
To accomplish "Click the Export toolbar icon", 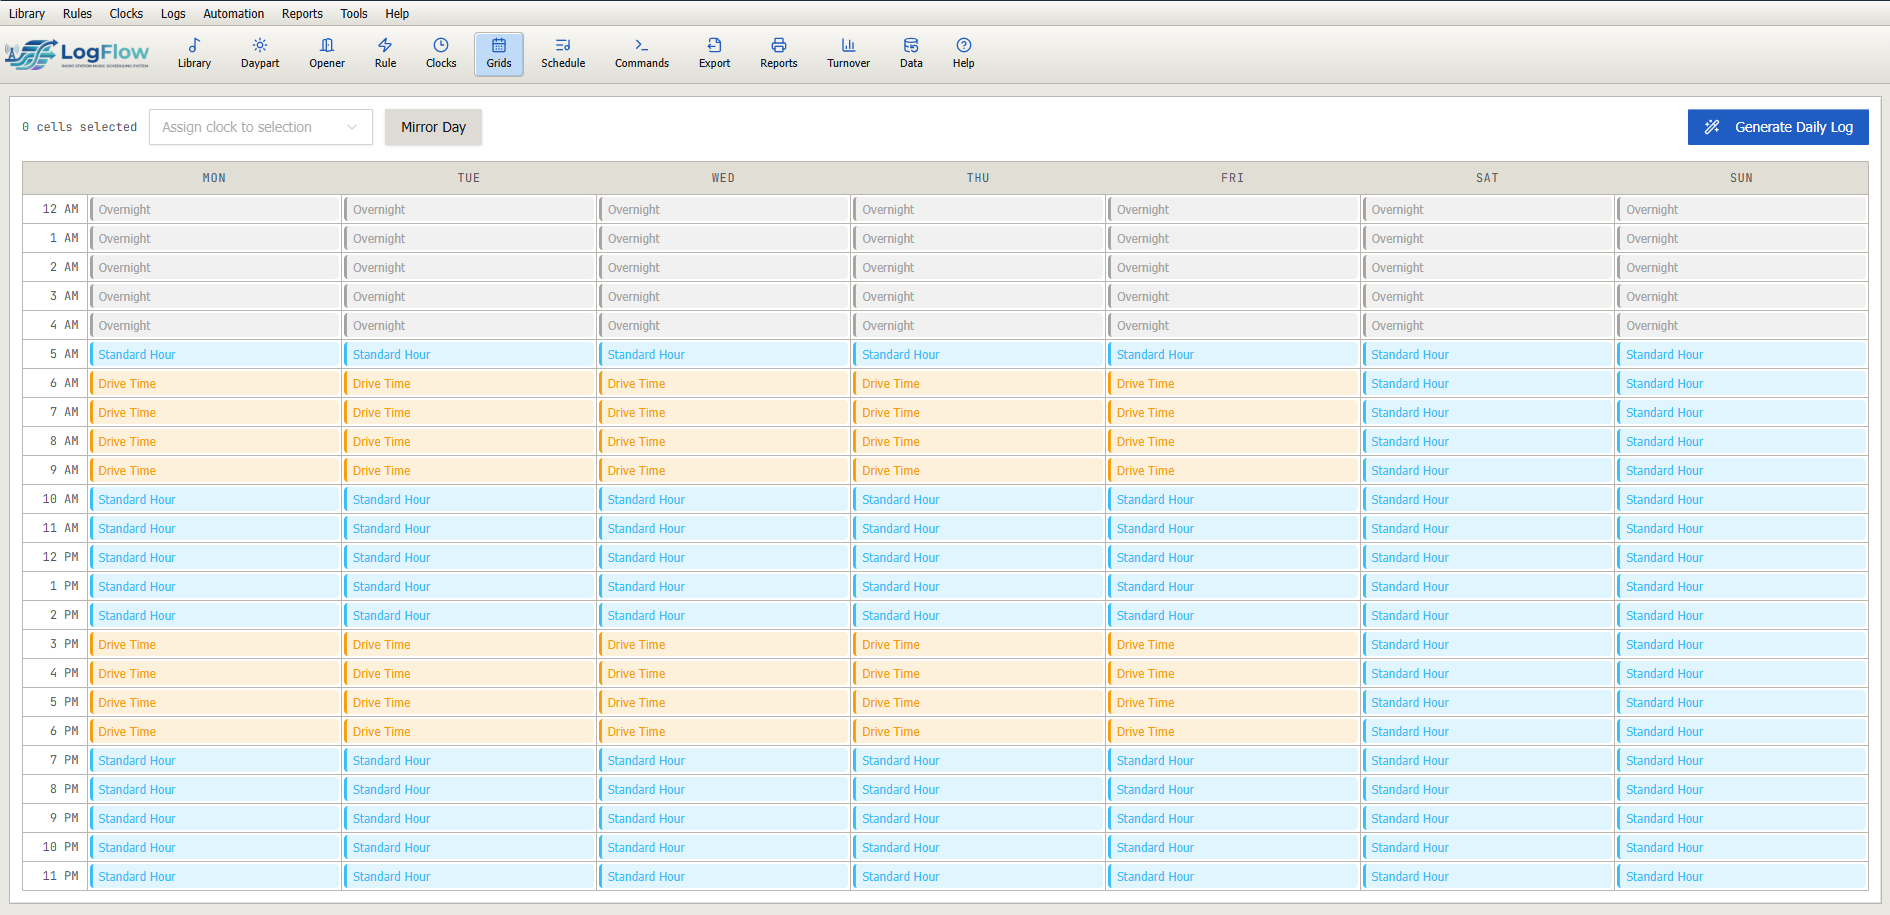I will tap(715, 54).
